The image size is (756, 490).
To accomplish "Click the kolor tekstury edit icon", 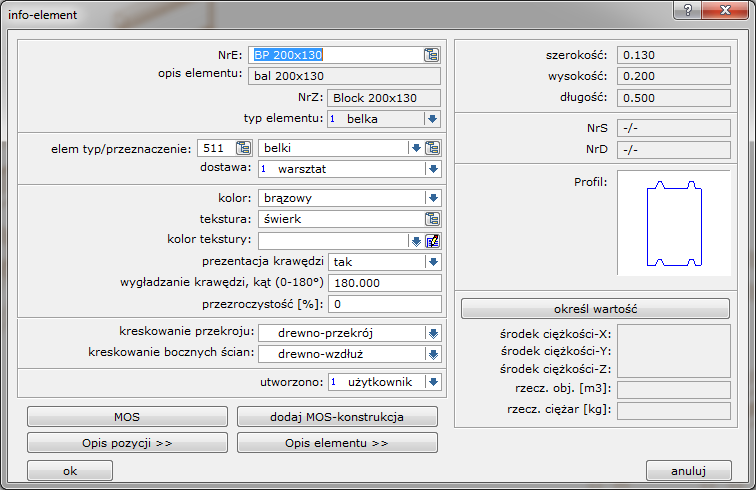I will (x=432, y=240).
